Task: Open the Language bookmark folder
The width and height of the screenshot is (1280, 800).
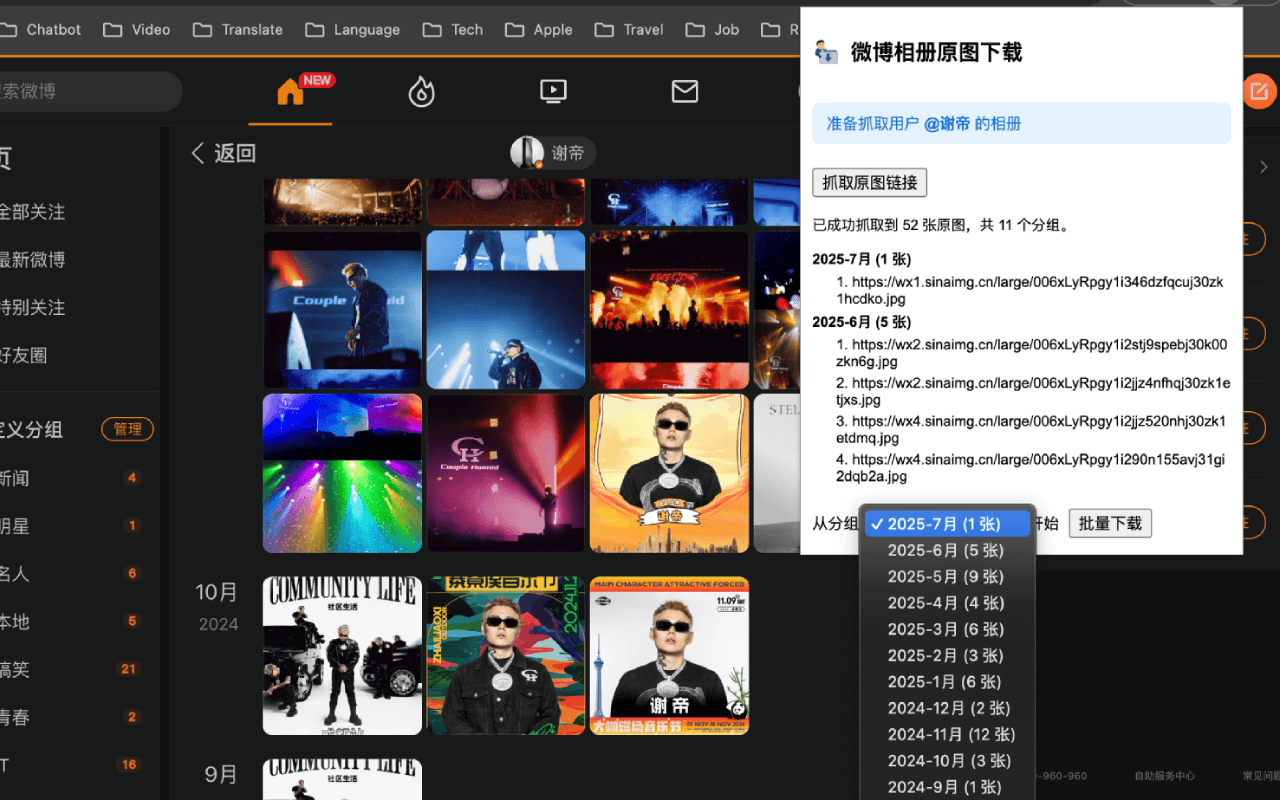Action: click(x=353, y=30)
